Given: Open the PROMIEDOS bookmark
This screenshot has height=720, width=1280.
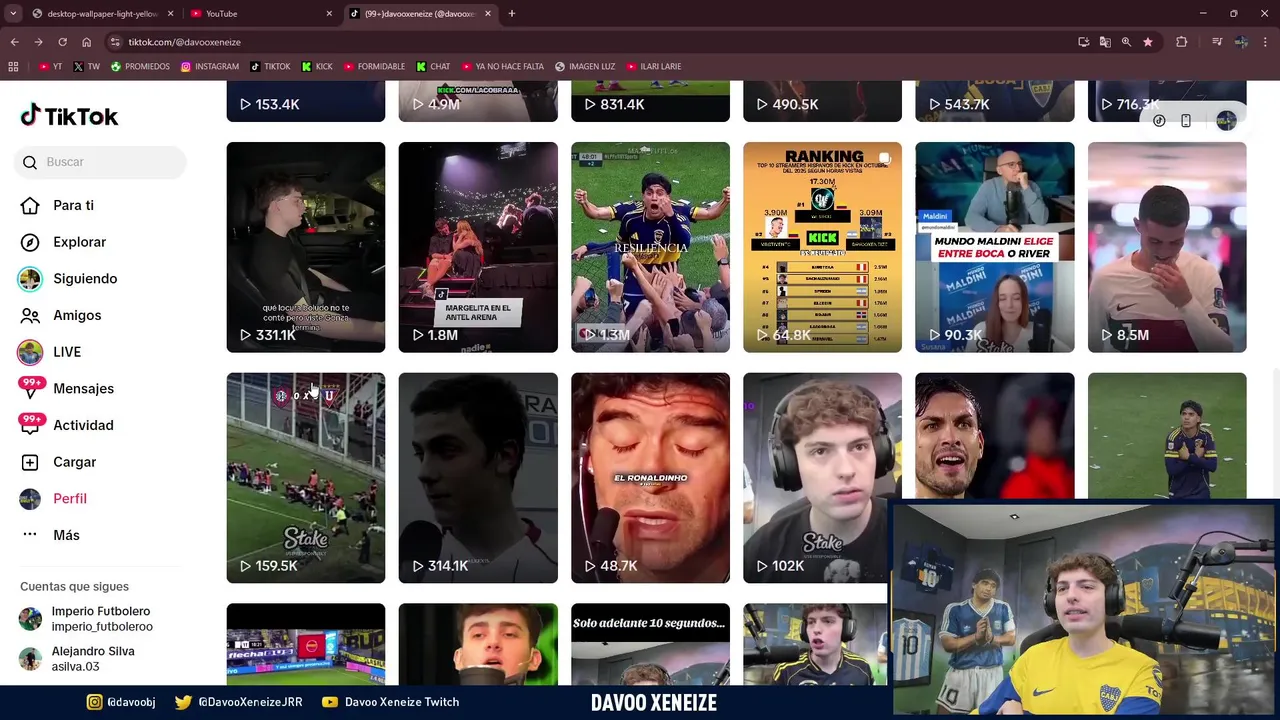Looking at the screenshot, I should [140, 66].
